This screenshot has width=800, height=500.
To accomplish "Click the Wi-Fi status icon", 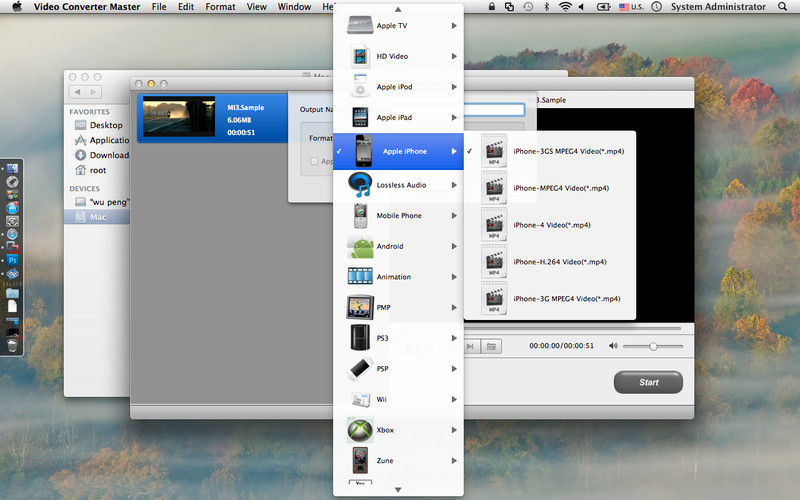I will [x=565, y=7].
